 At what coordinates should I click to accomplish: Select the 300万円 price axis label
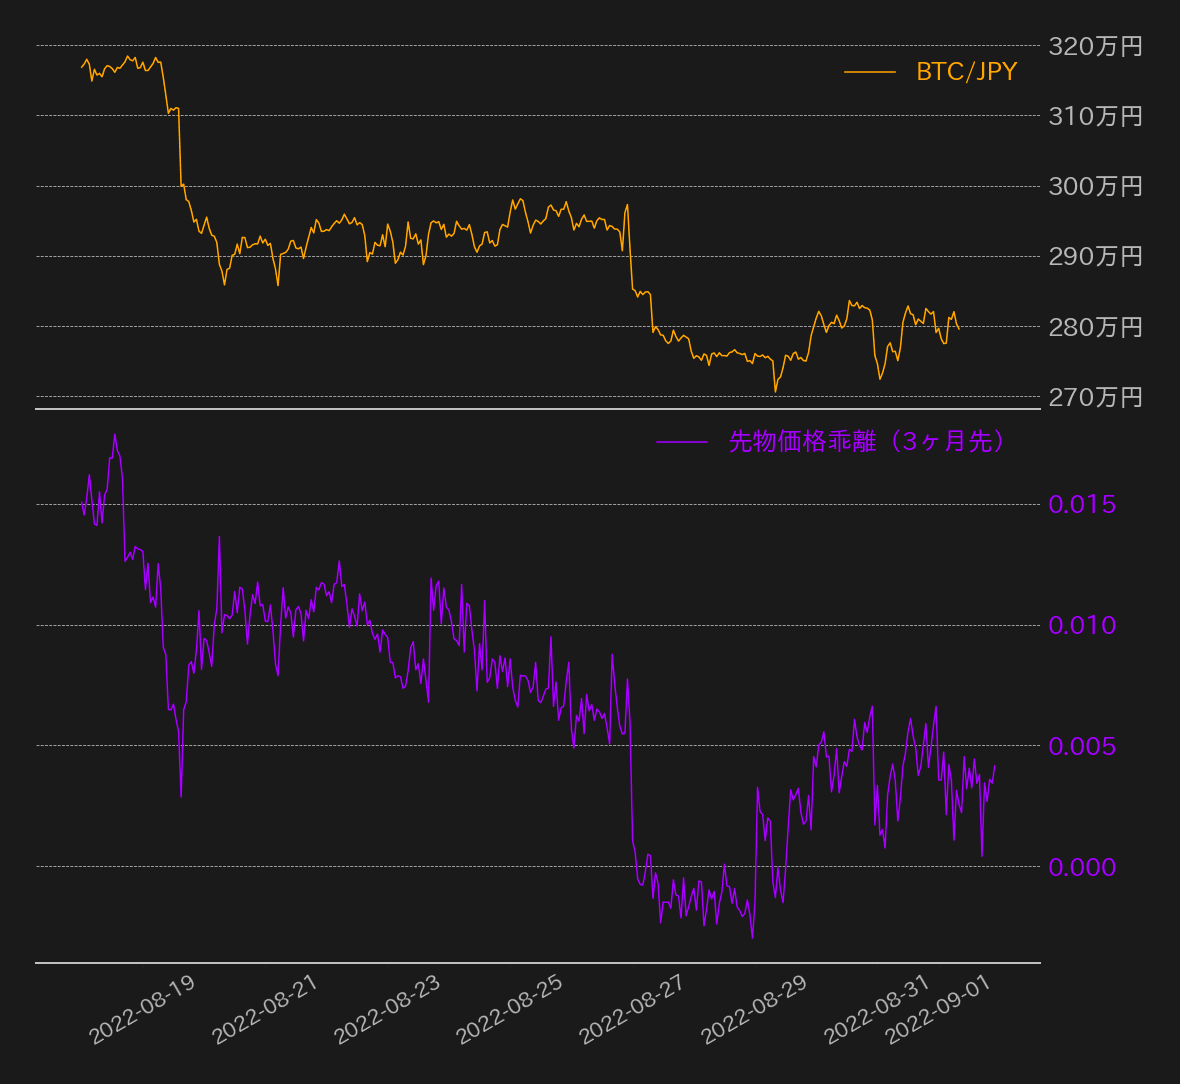tap(1095, 186)
